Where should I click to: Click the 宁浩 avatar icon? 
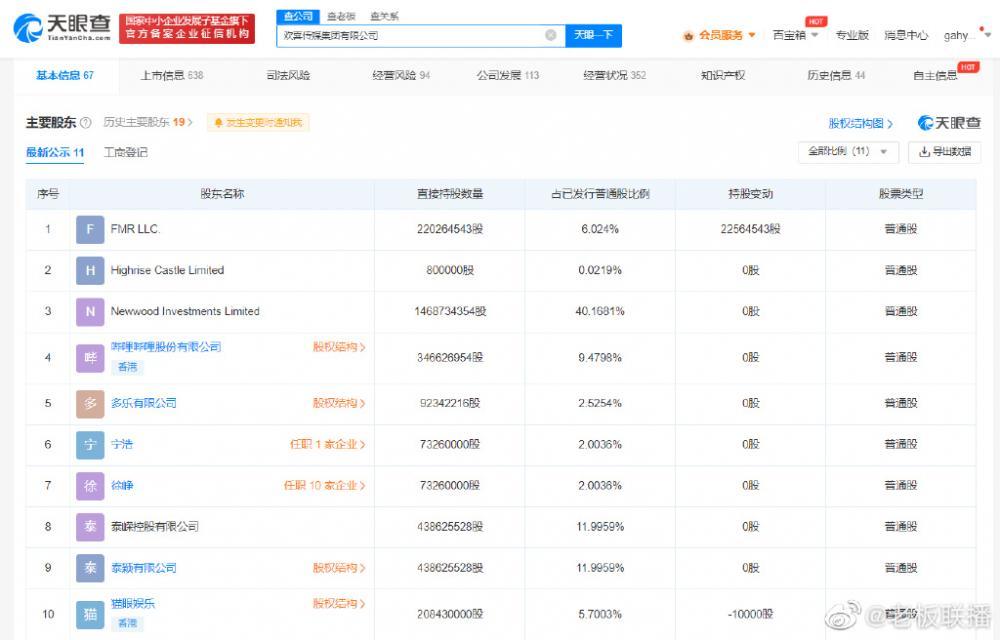[90, 445]
